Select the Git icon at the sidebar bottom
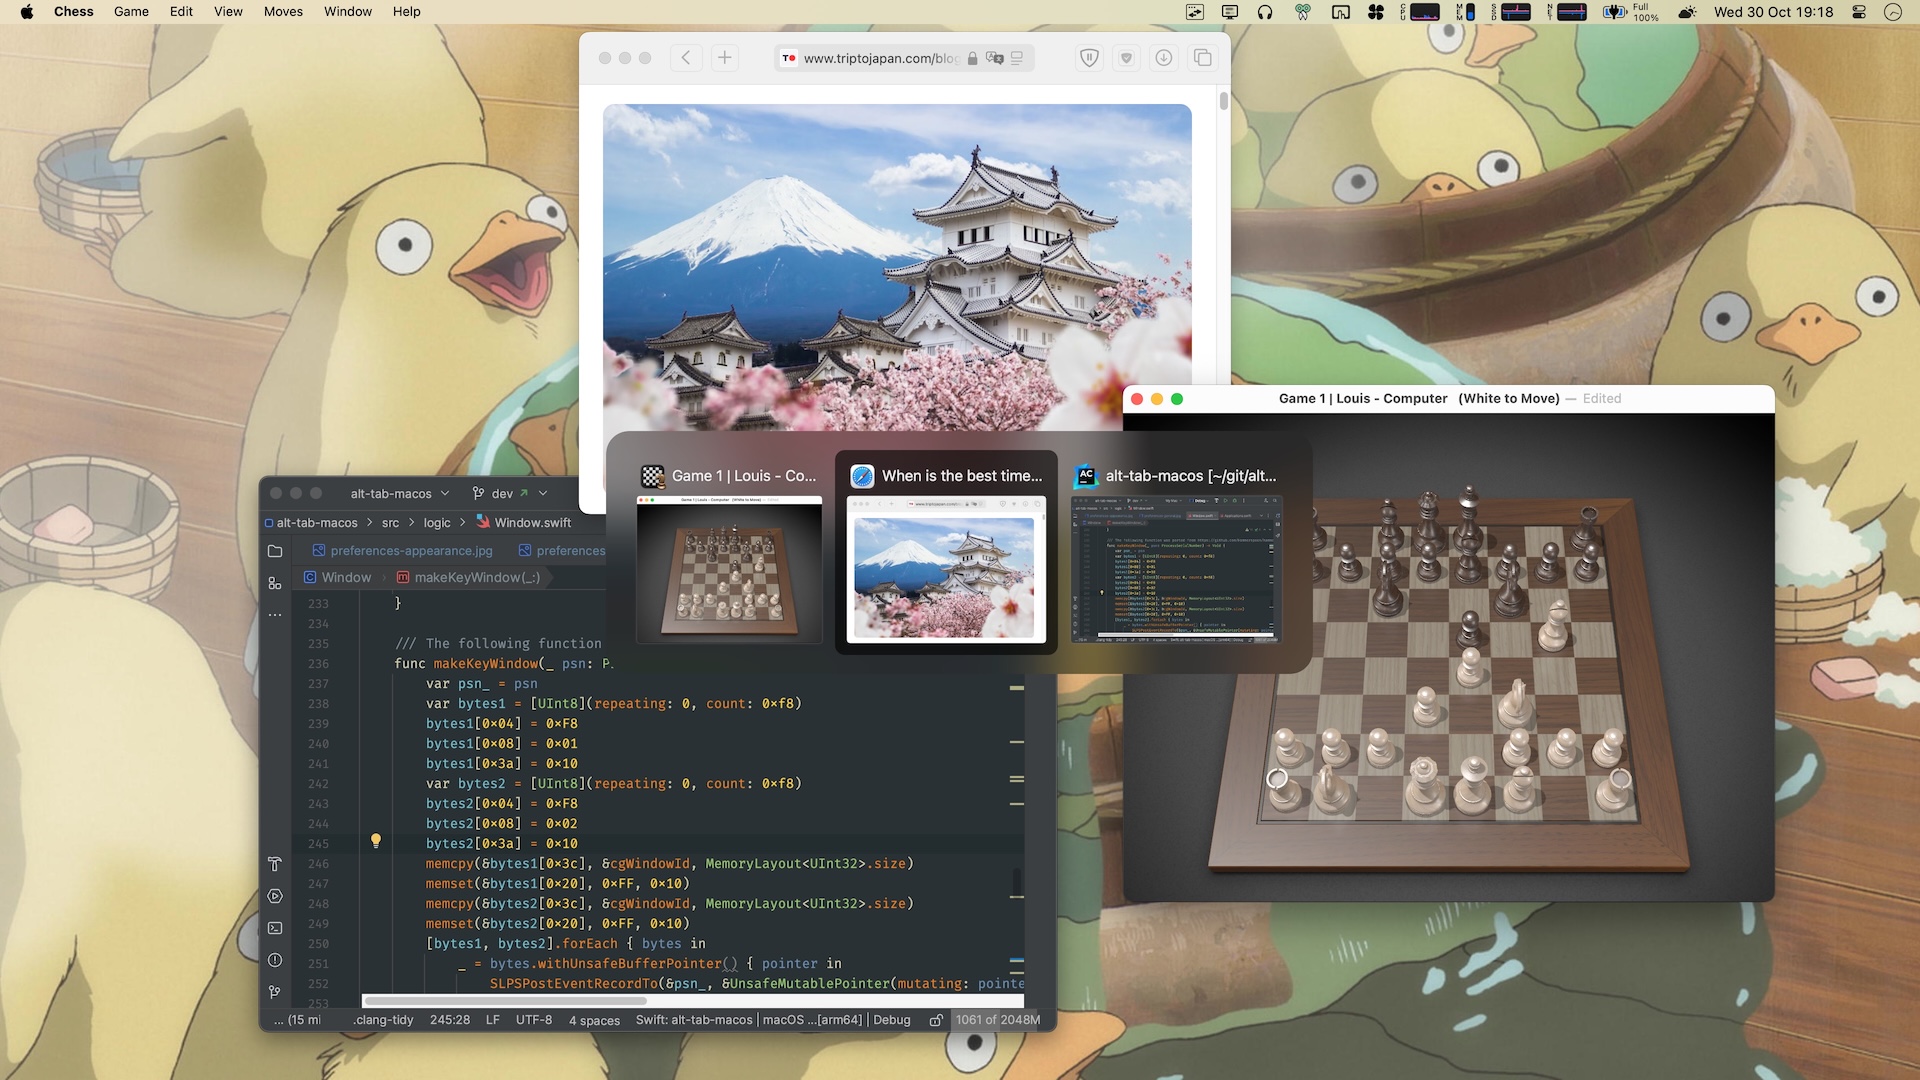1920x1080 pixels. [x=276, y=993]
